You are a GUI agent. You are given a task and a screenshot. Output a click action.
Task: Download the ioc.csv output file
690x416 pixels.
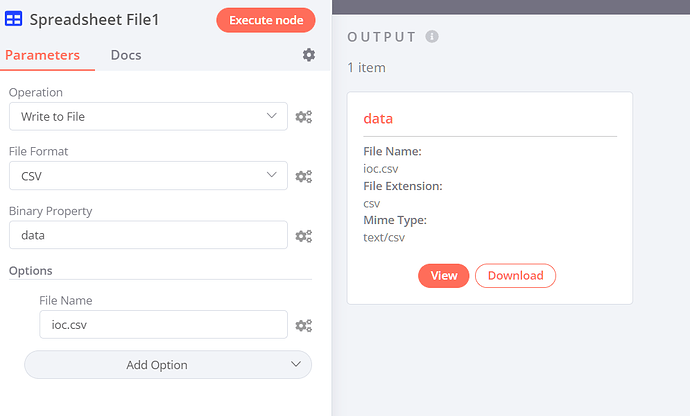click(515, 276)
